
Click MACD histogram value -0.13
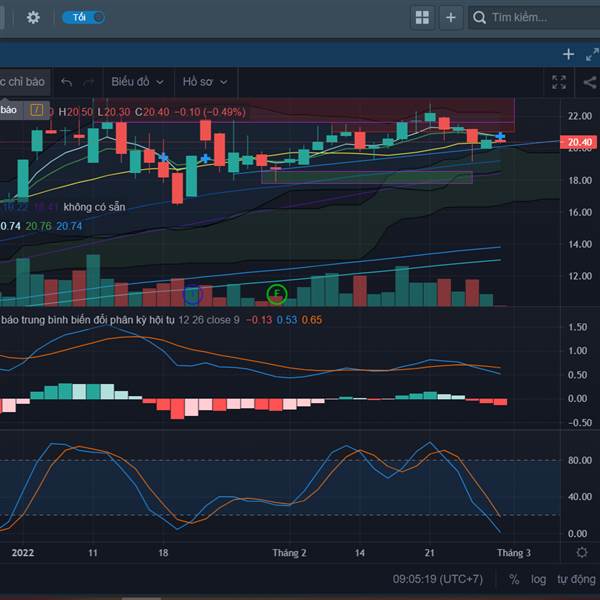259,320
